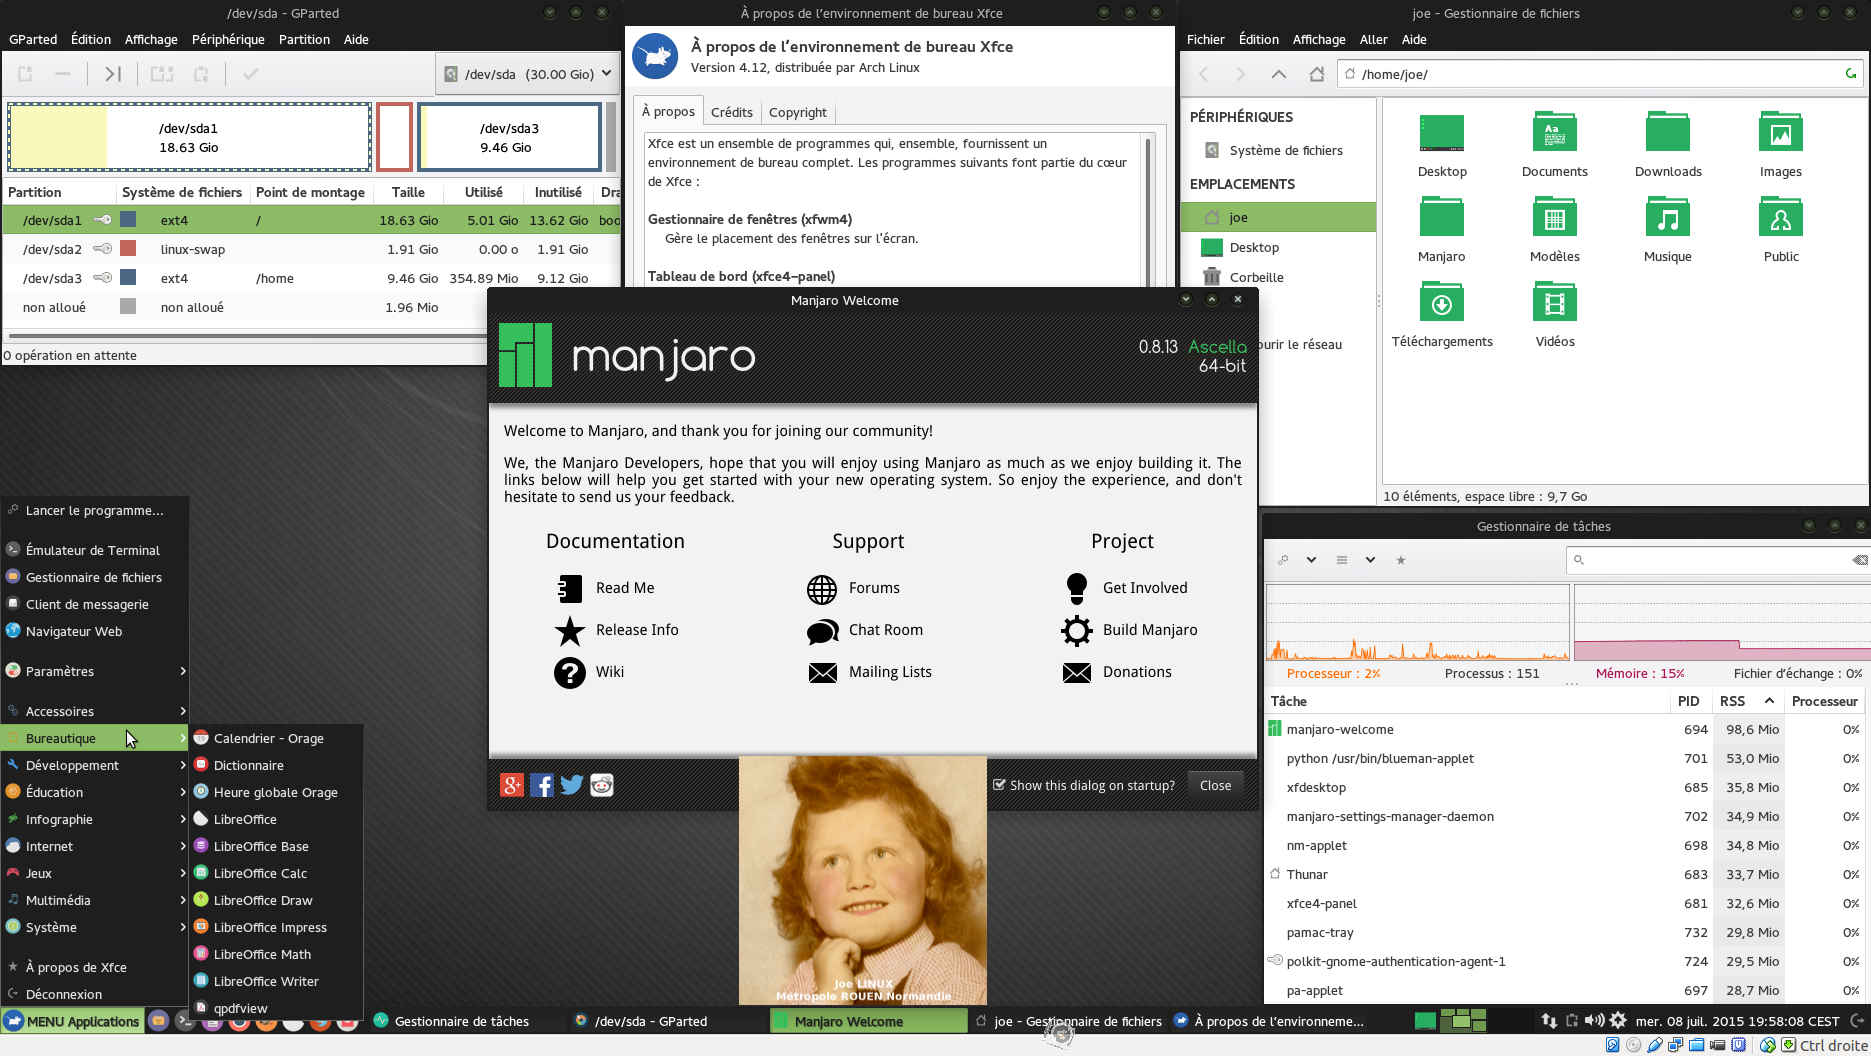Screen dimensions: 1871x1056
Task: Open the Read Me link
Action: 625,588
